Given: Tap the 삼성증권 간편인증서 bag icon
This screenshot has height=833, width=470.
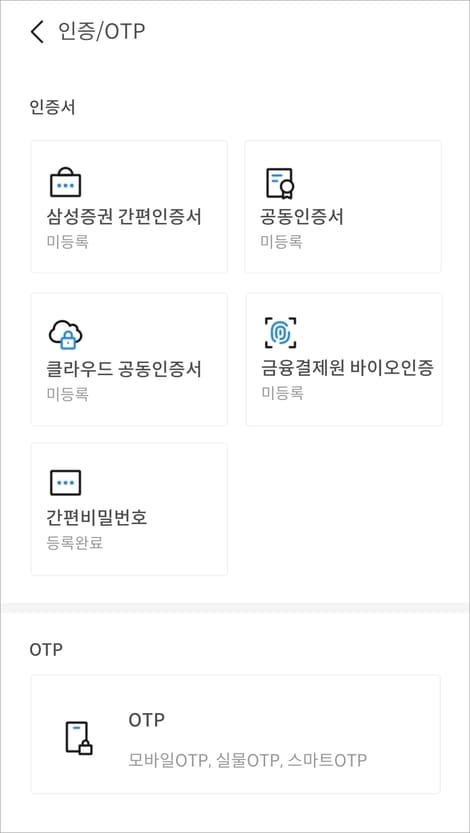Looking at the screenshot, I should pos(65,182).
